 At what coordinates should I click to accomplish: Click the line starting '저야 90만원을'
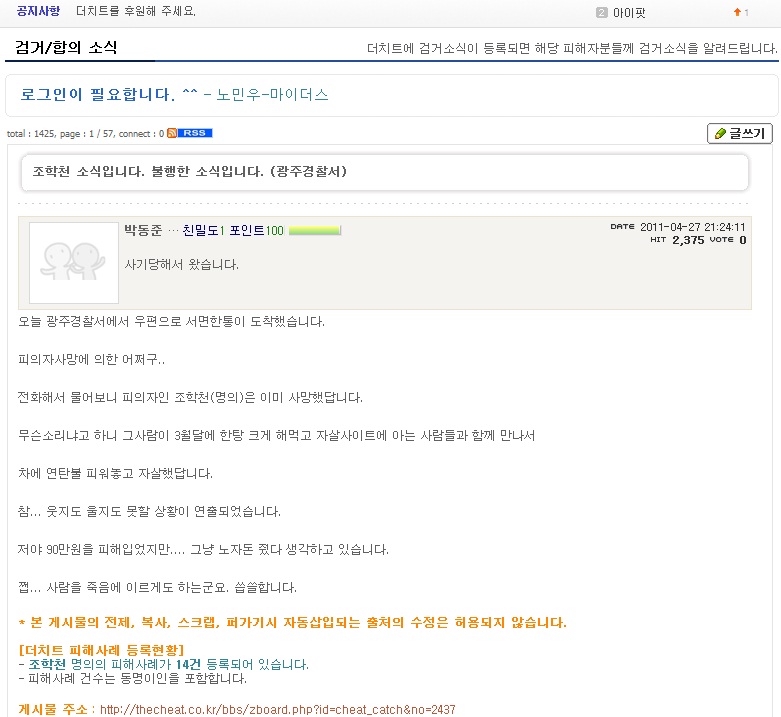pyautogui.click(x=203, y=550)
